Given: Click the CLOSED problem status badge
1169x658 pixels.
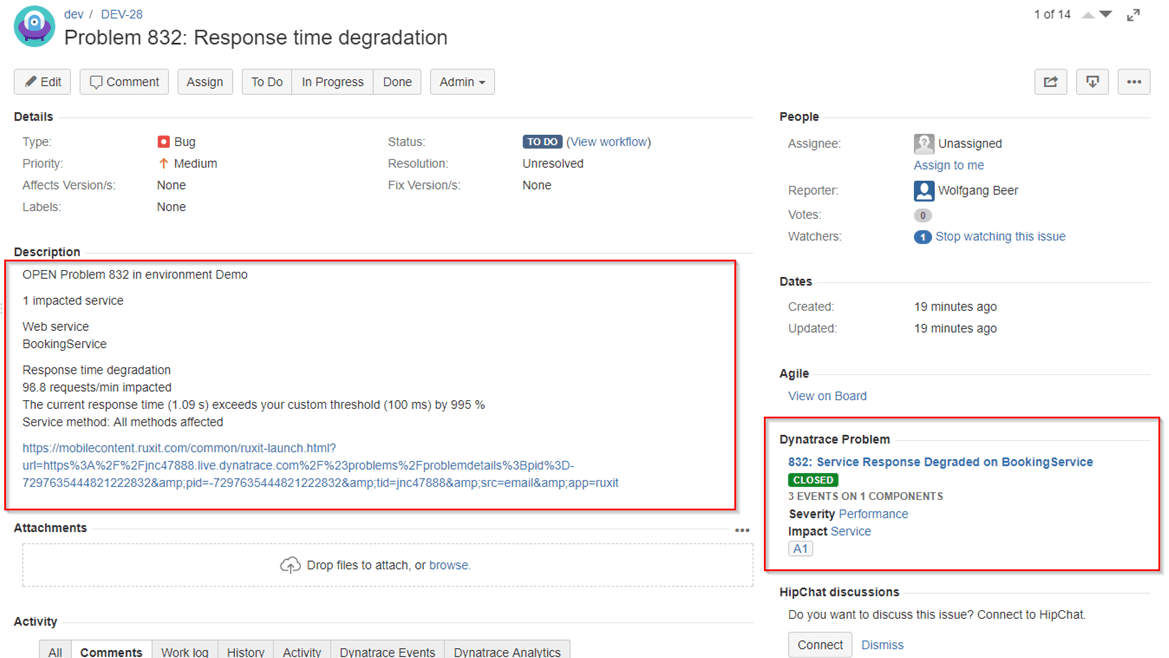Looking at the screenshot, I should tap(813, 480).
